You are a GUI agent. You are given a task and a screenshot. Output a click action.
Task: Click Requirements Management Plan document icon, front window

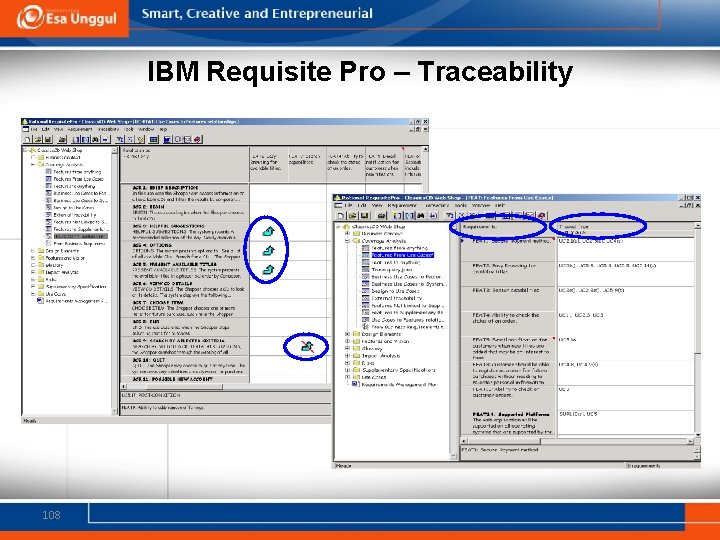[x=355, y=384]
